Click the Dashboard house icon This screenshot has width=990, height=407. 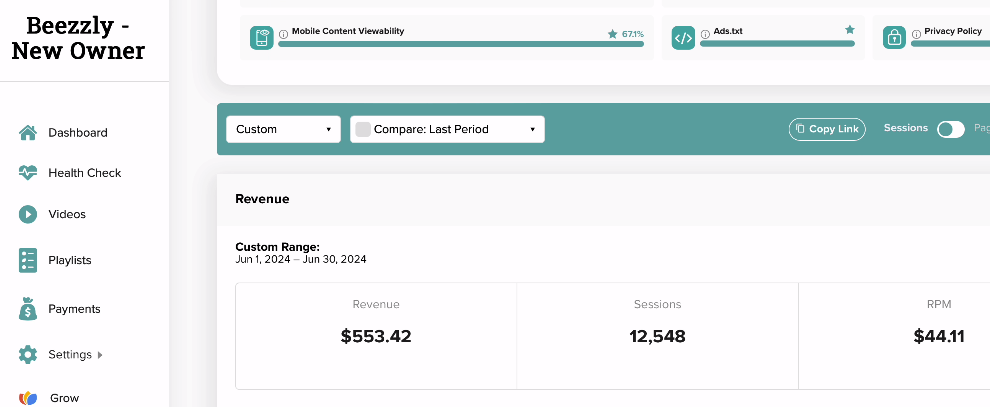point(28,133)
